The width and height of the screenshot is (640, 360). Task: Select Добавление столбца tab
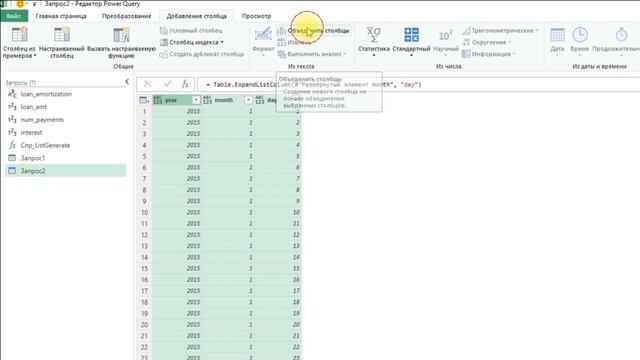[196, 16]
